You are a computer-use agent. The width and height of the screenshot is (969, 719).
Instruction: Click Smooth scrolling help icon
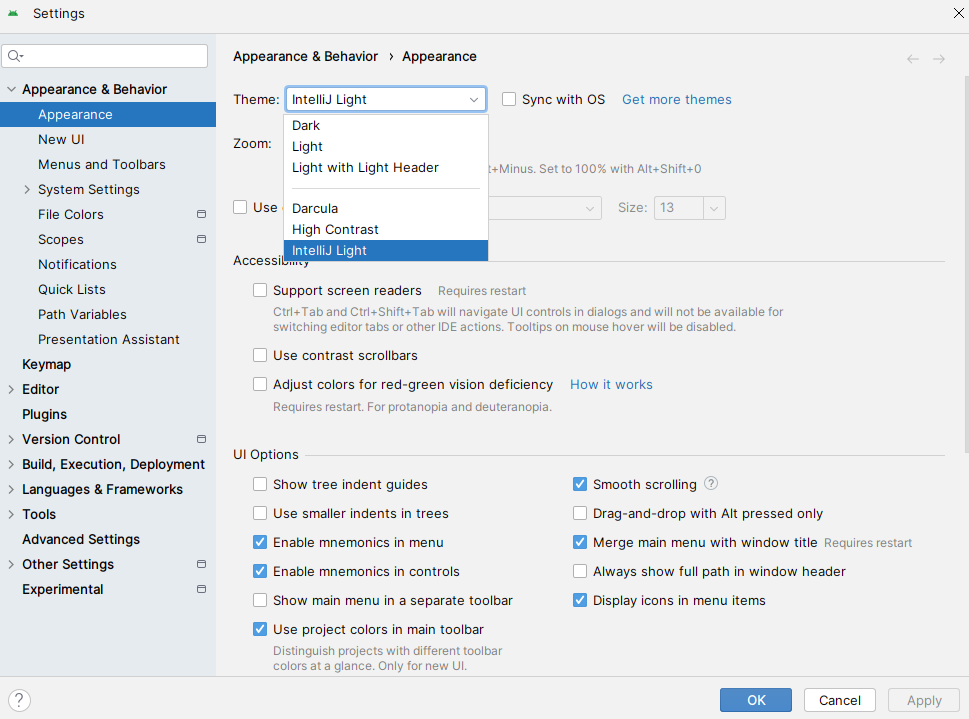click(711, 483)
